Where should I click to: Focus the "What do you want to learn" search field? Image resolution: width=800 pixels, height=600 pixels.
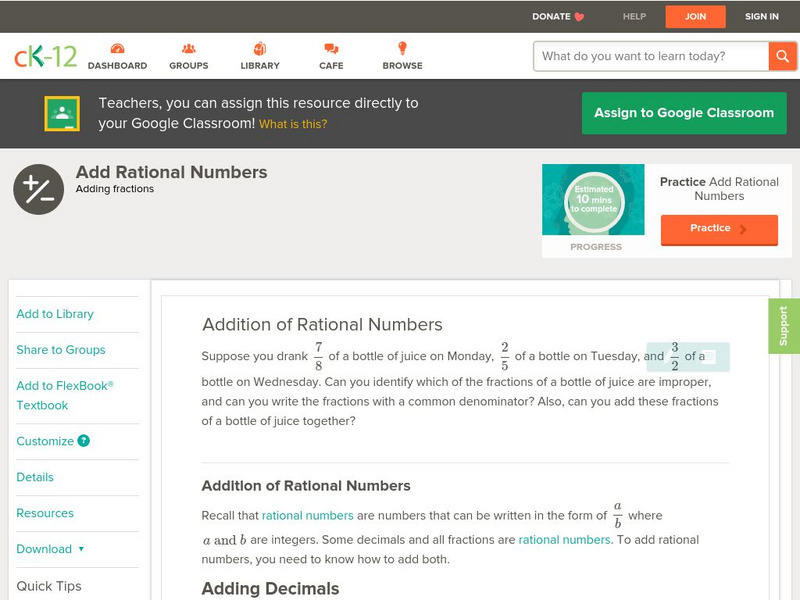[x=650, y=56]
